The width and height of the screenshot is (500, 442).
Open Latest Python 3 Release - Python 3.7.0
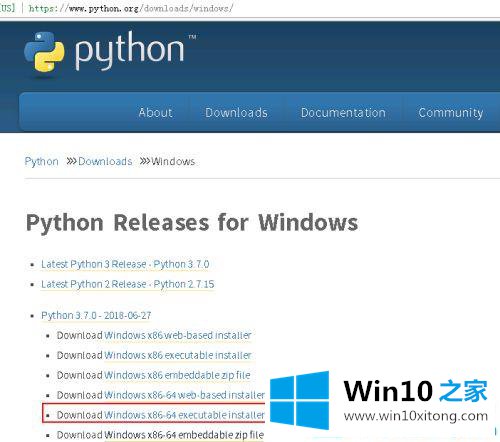[x=125, y=264]
